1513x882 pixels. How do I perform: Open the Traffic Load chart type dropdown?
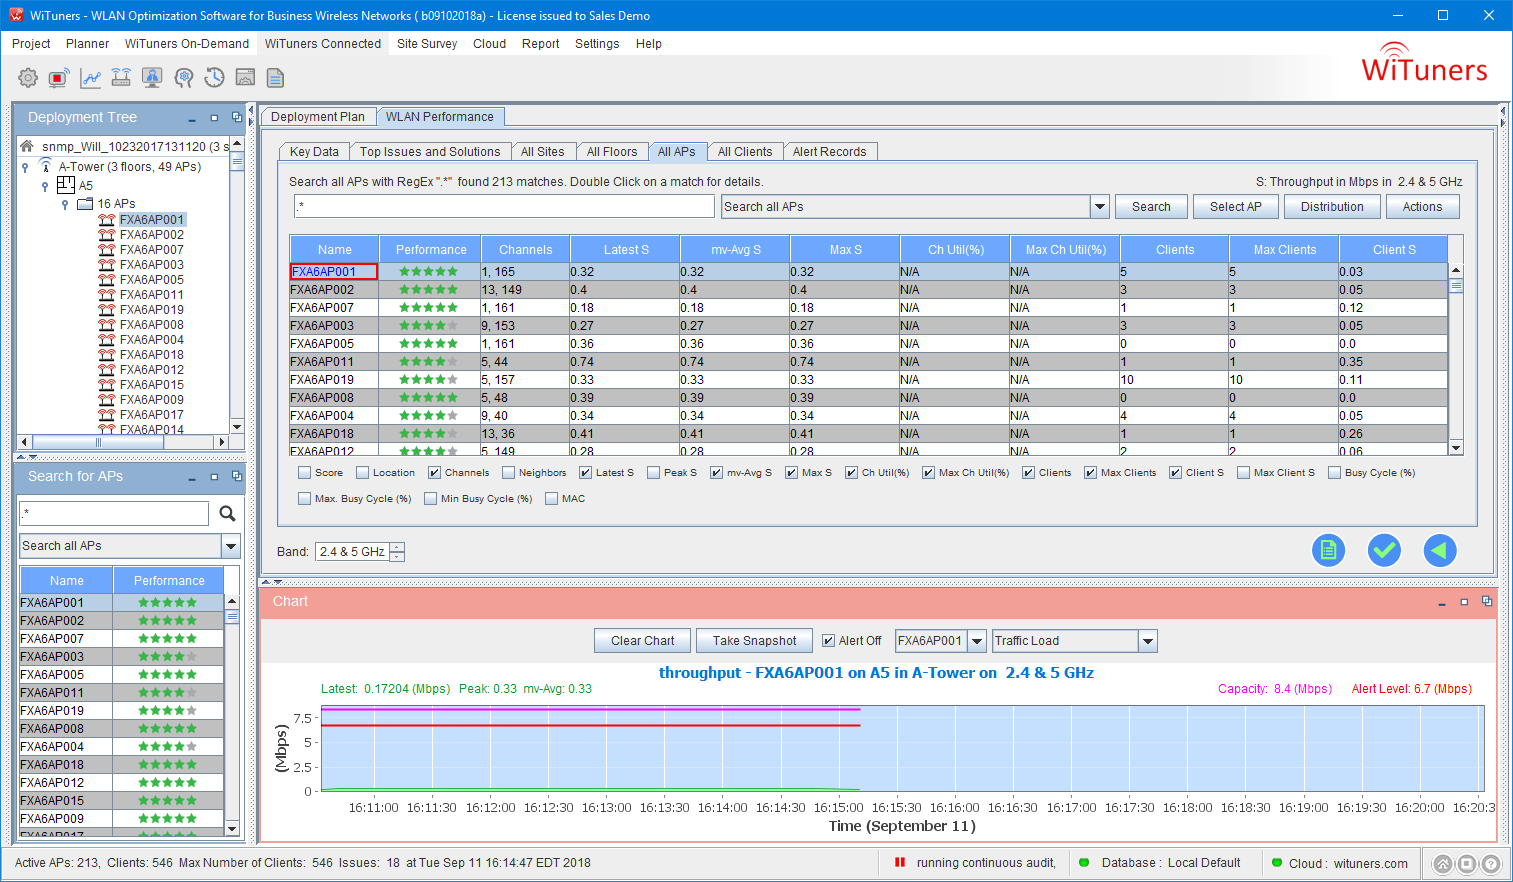click(1148, 641)
